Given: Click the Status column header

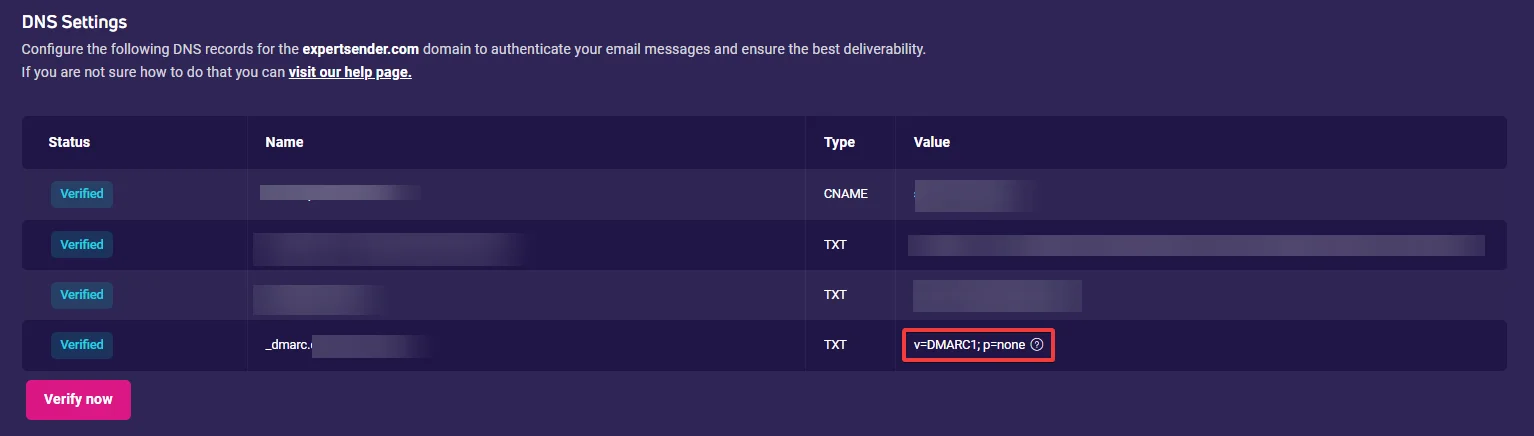Looking at the screenshot, I should 69,142.
